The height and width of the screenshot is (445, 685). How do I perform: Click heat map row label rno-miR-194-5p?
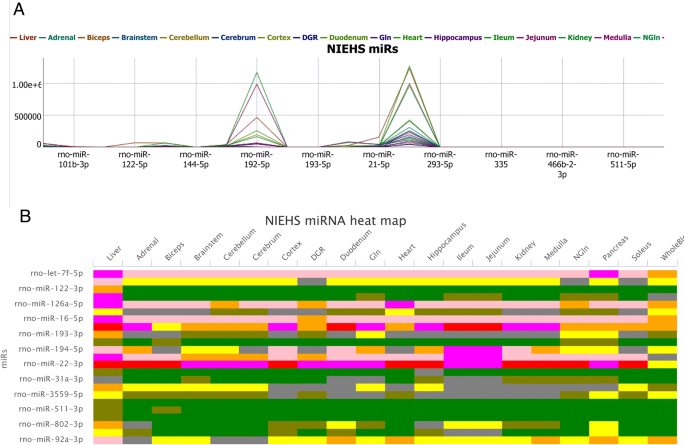(x=51, y=349)
